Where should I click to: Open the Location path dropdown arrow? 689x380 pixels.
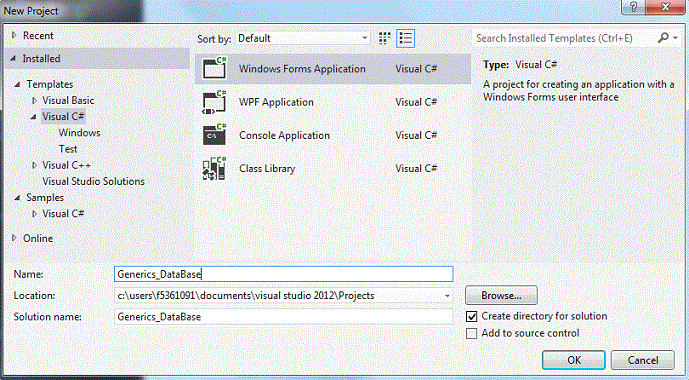(447, 296)
